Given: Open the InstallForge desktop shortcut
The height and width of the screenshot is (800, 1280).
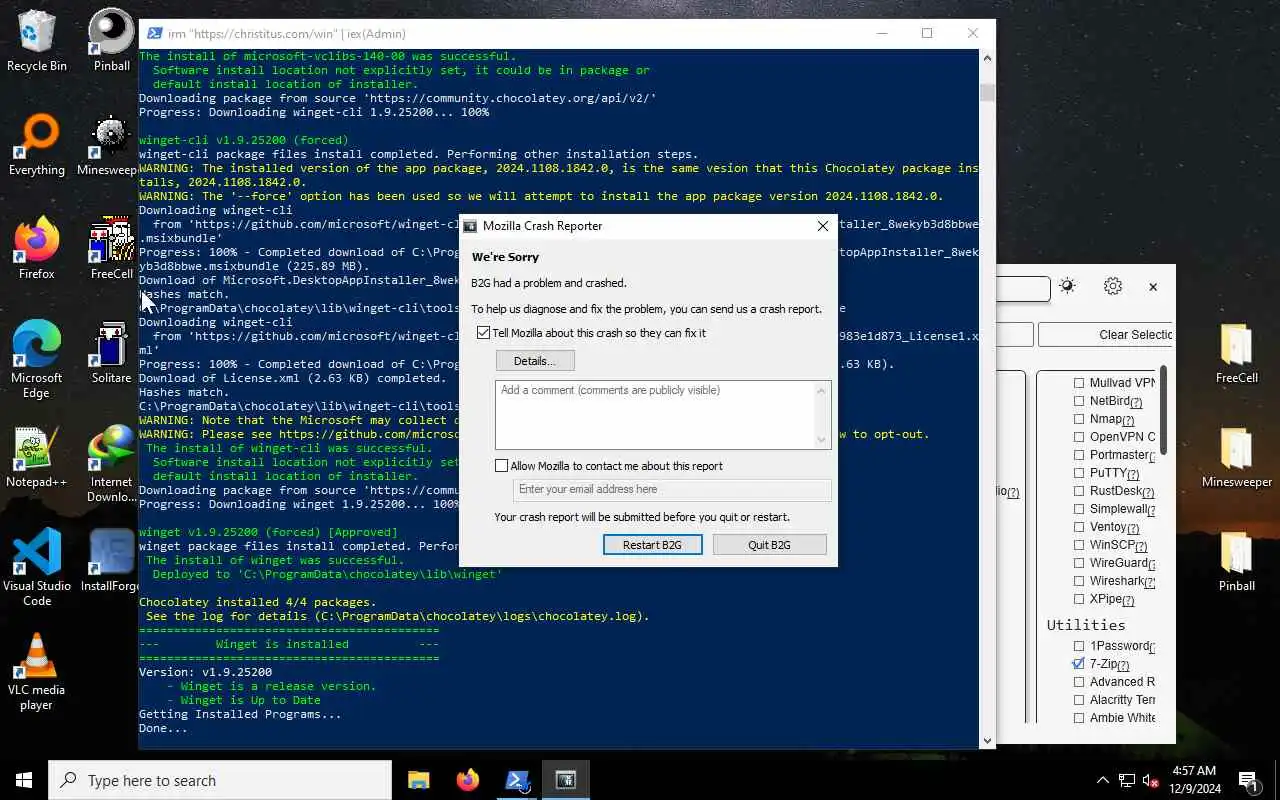Looking at the screenshot, I should coord(111,561).
